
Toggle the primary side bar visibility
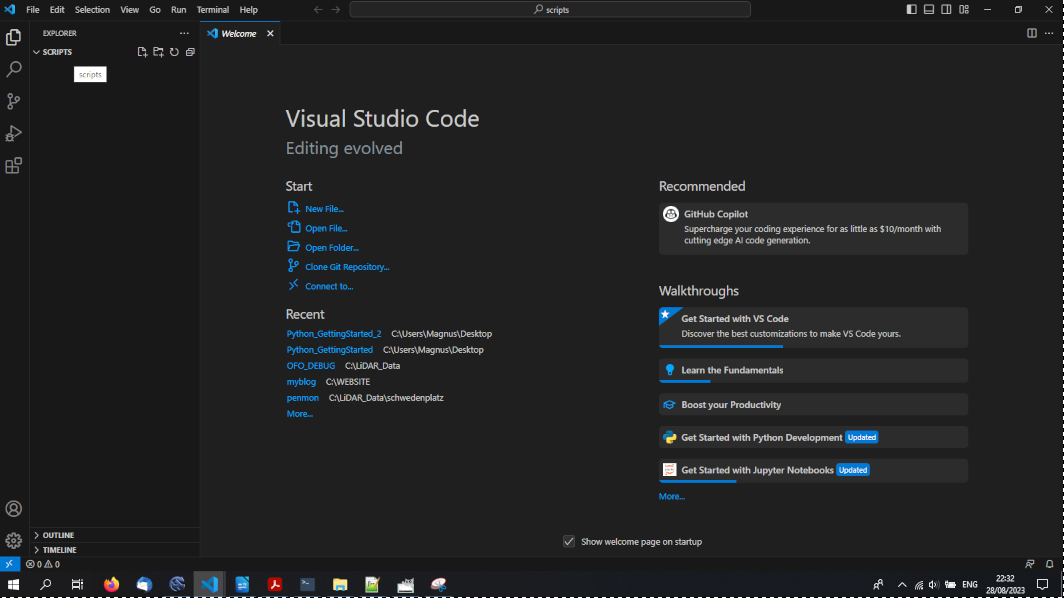pyautogui.click(x=911, y=10)
